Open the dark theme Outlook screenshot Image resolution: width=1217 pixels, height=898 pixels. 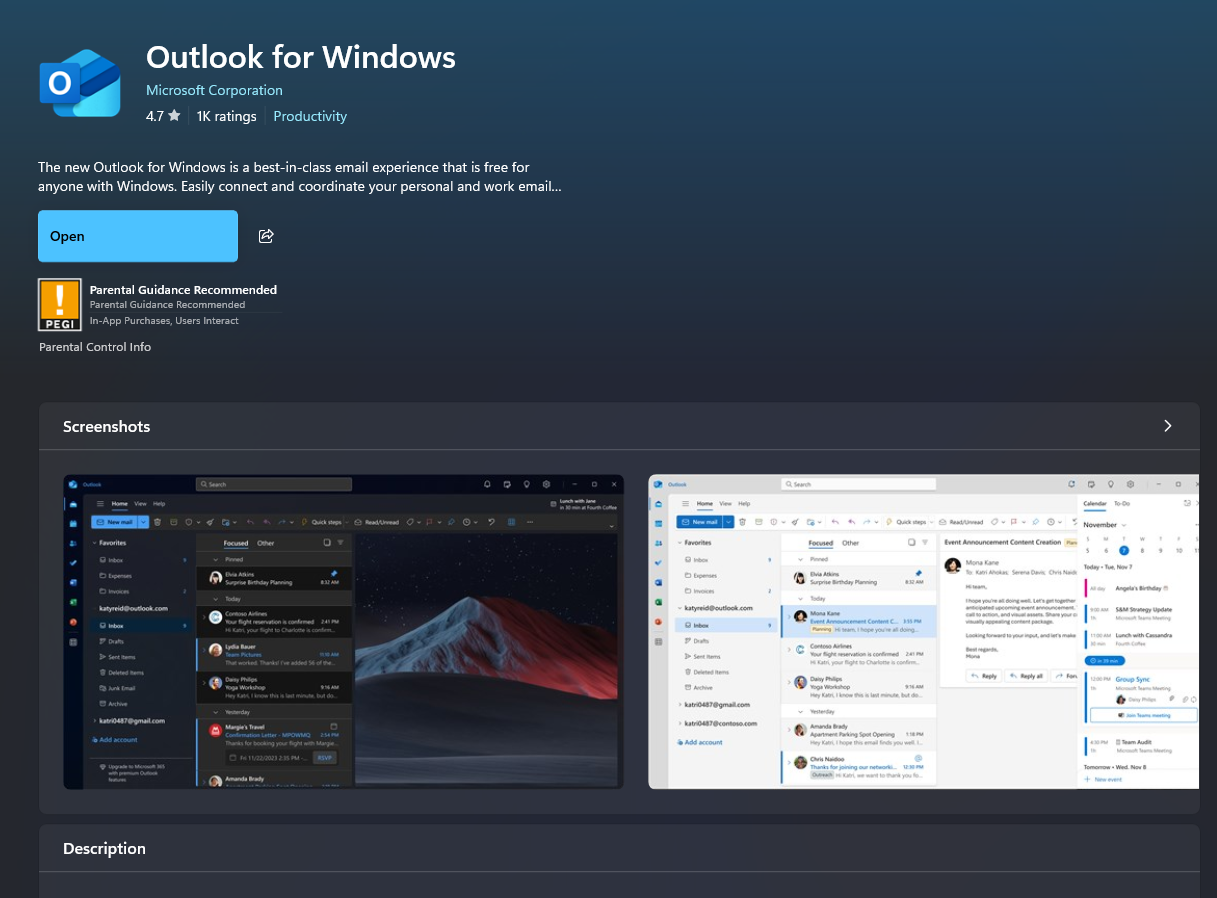pyautogui.click(x=343, y=631)
